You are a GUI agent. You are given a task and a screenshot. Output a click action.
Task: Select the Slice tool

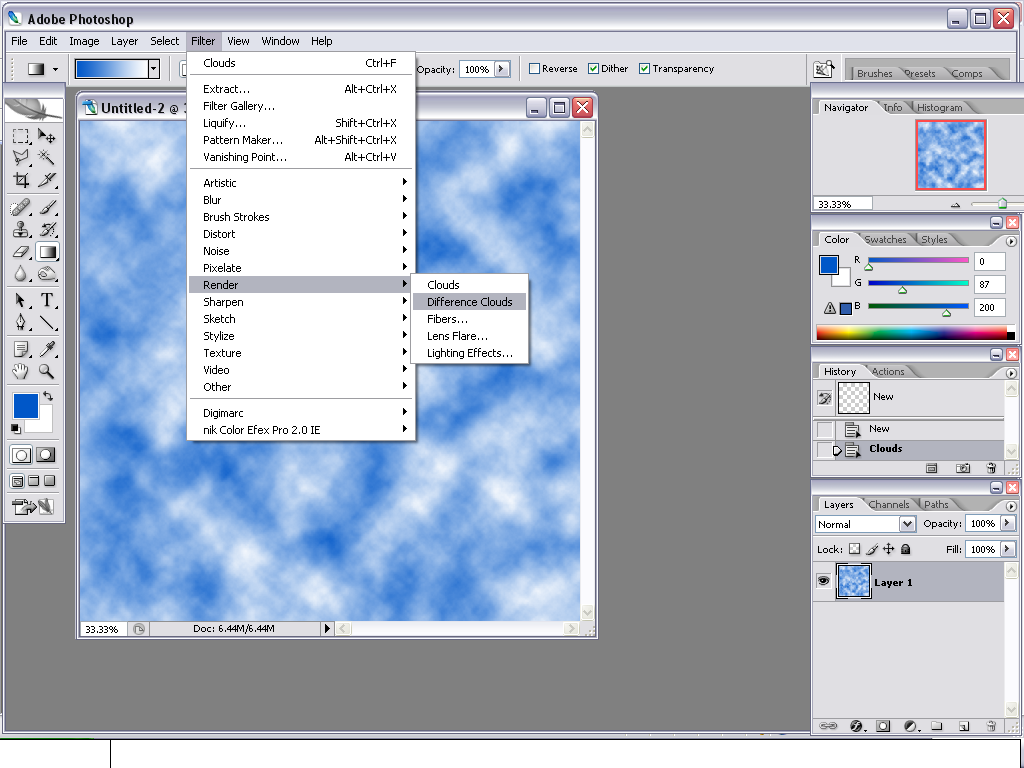tap(46, 180)
